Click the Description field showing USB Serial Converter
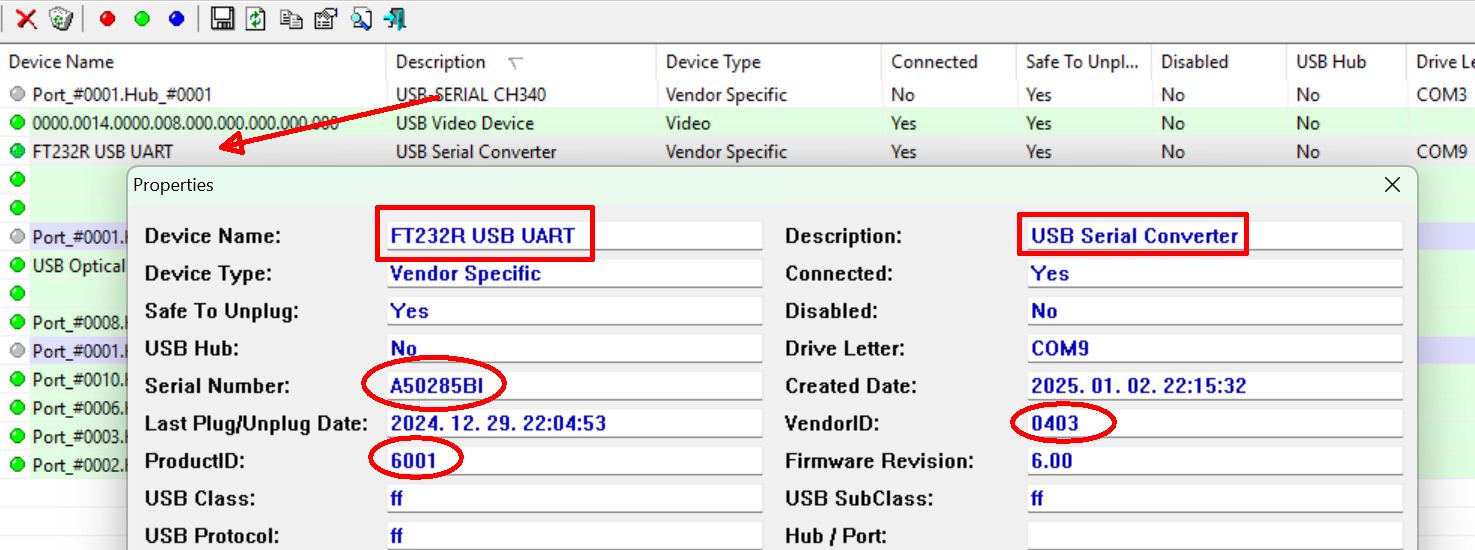Image resolution: width=1475 pixels, height=550 pixels. (x=1215, y=236)
